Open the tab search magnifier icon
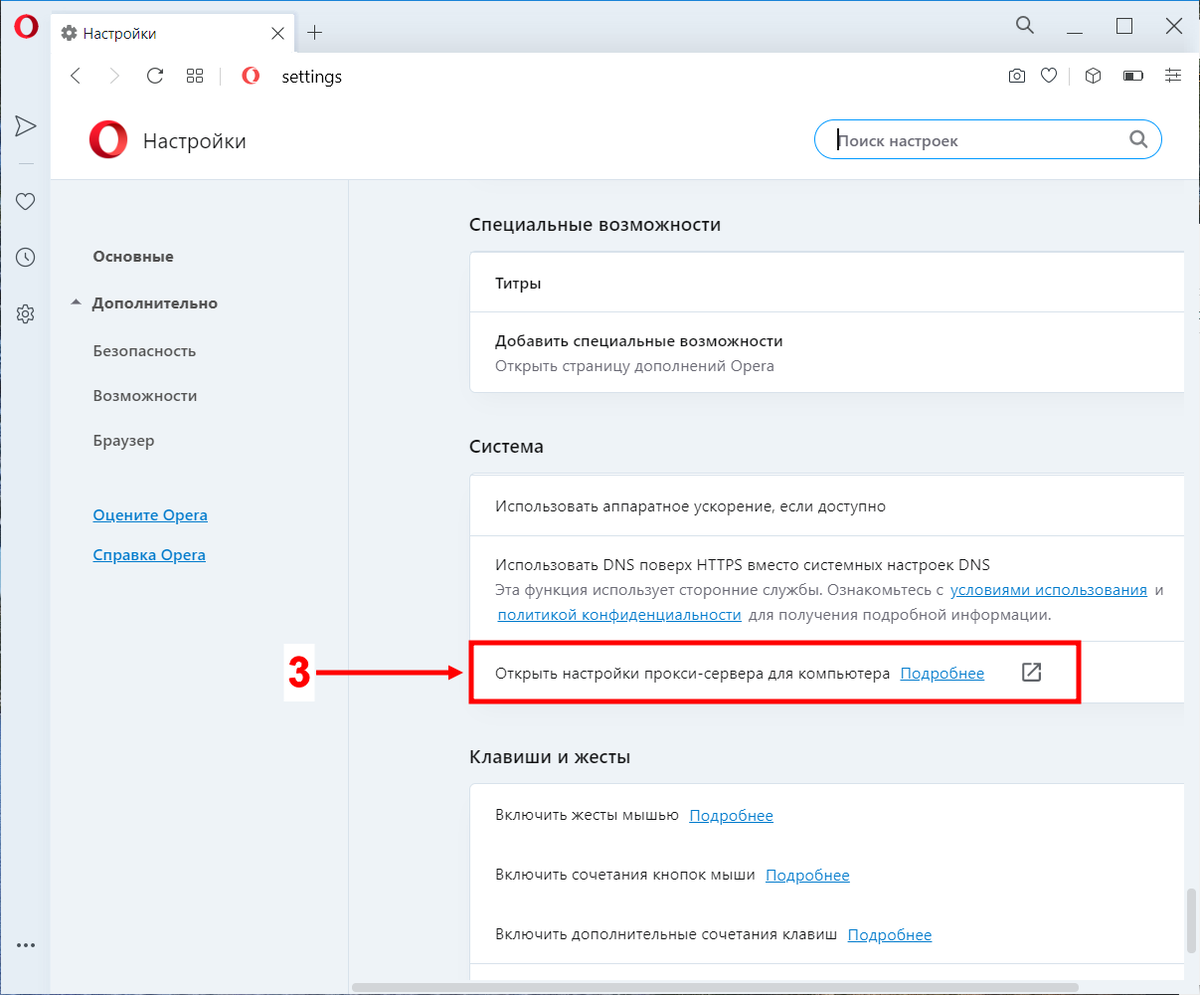Screen dimensions: 1200x995 coord(1024,26)
